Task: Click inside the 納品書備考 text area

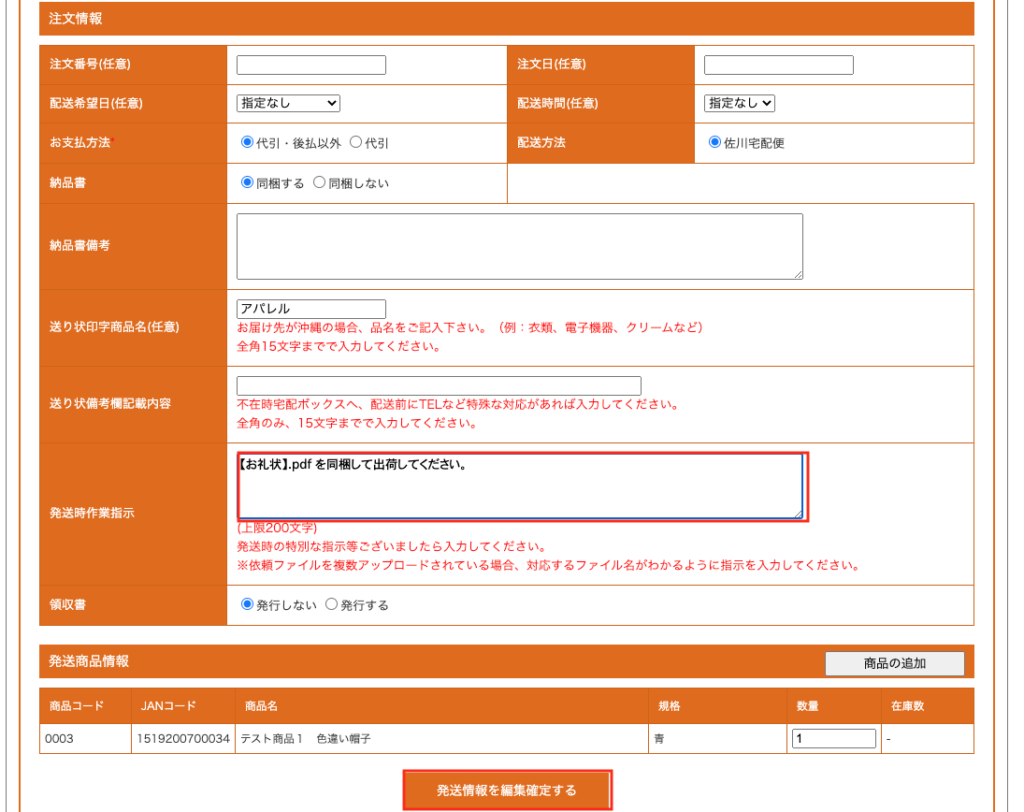Action: pyautogui.click(x=519, y=245)
